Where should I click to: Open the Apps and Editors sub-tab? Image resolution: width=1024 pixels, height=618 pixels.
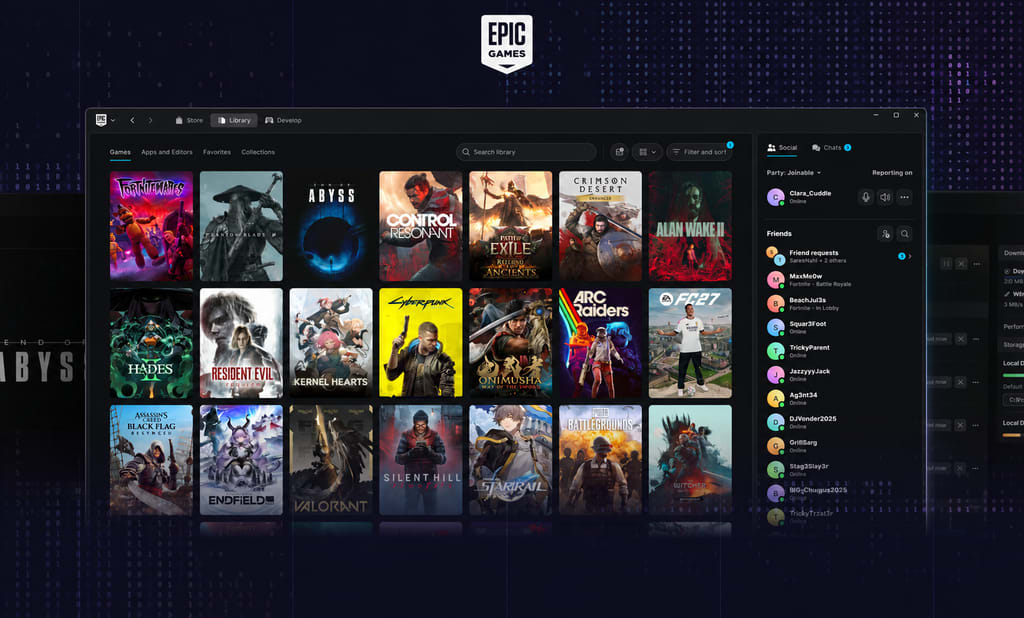(x=167, y=152)
